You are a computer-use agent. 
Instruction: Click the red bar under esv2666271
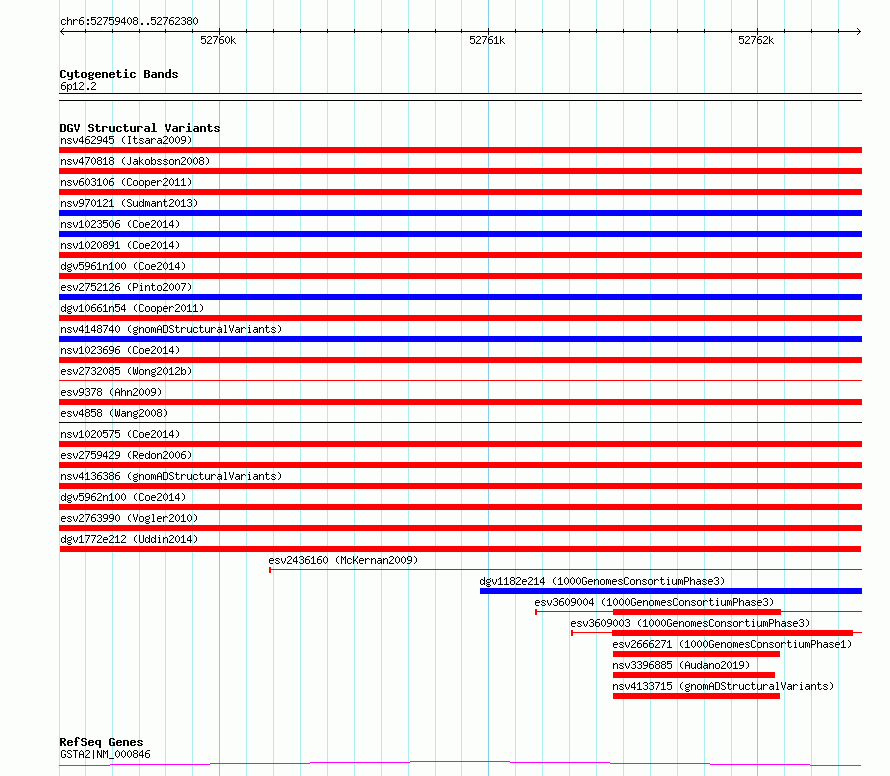tap(696, 654)
